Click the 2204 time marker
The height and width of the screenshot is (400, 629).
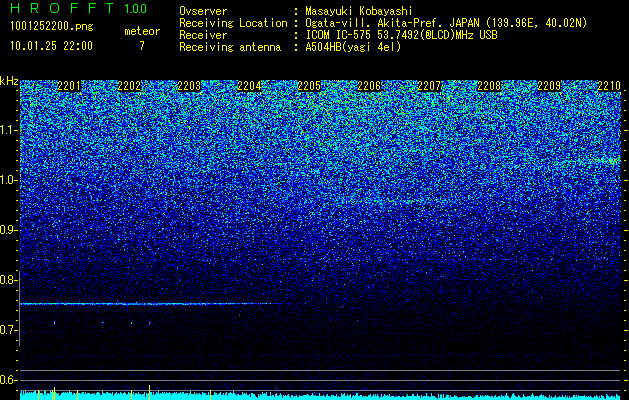(249, 86)
